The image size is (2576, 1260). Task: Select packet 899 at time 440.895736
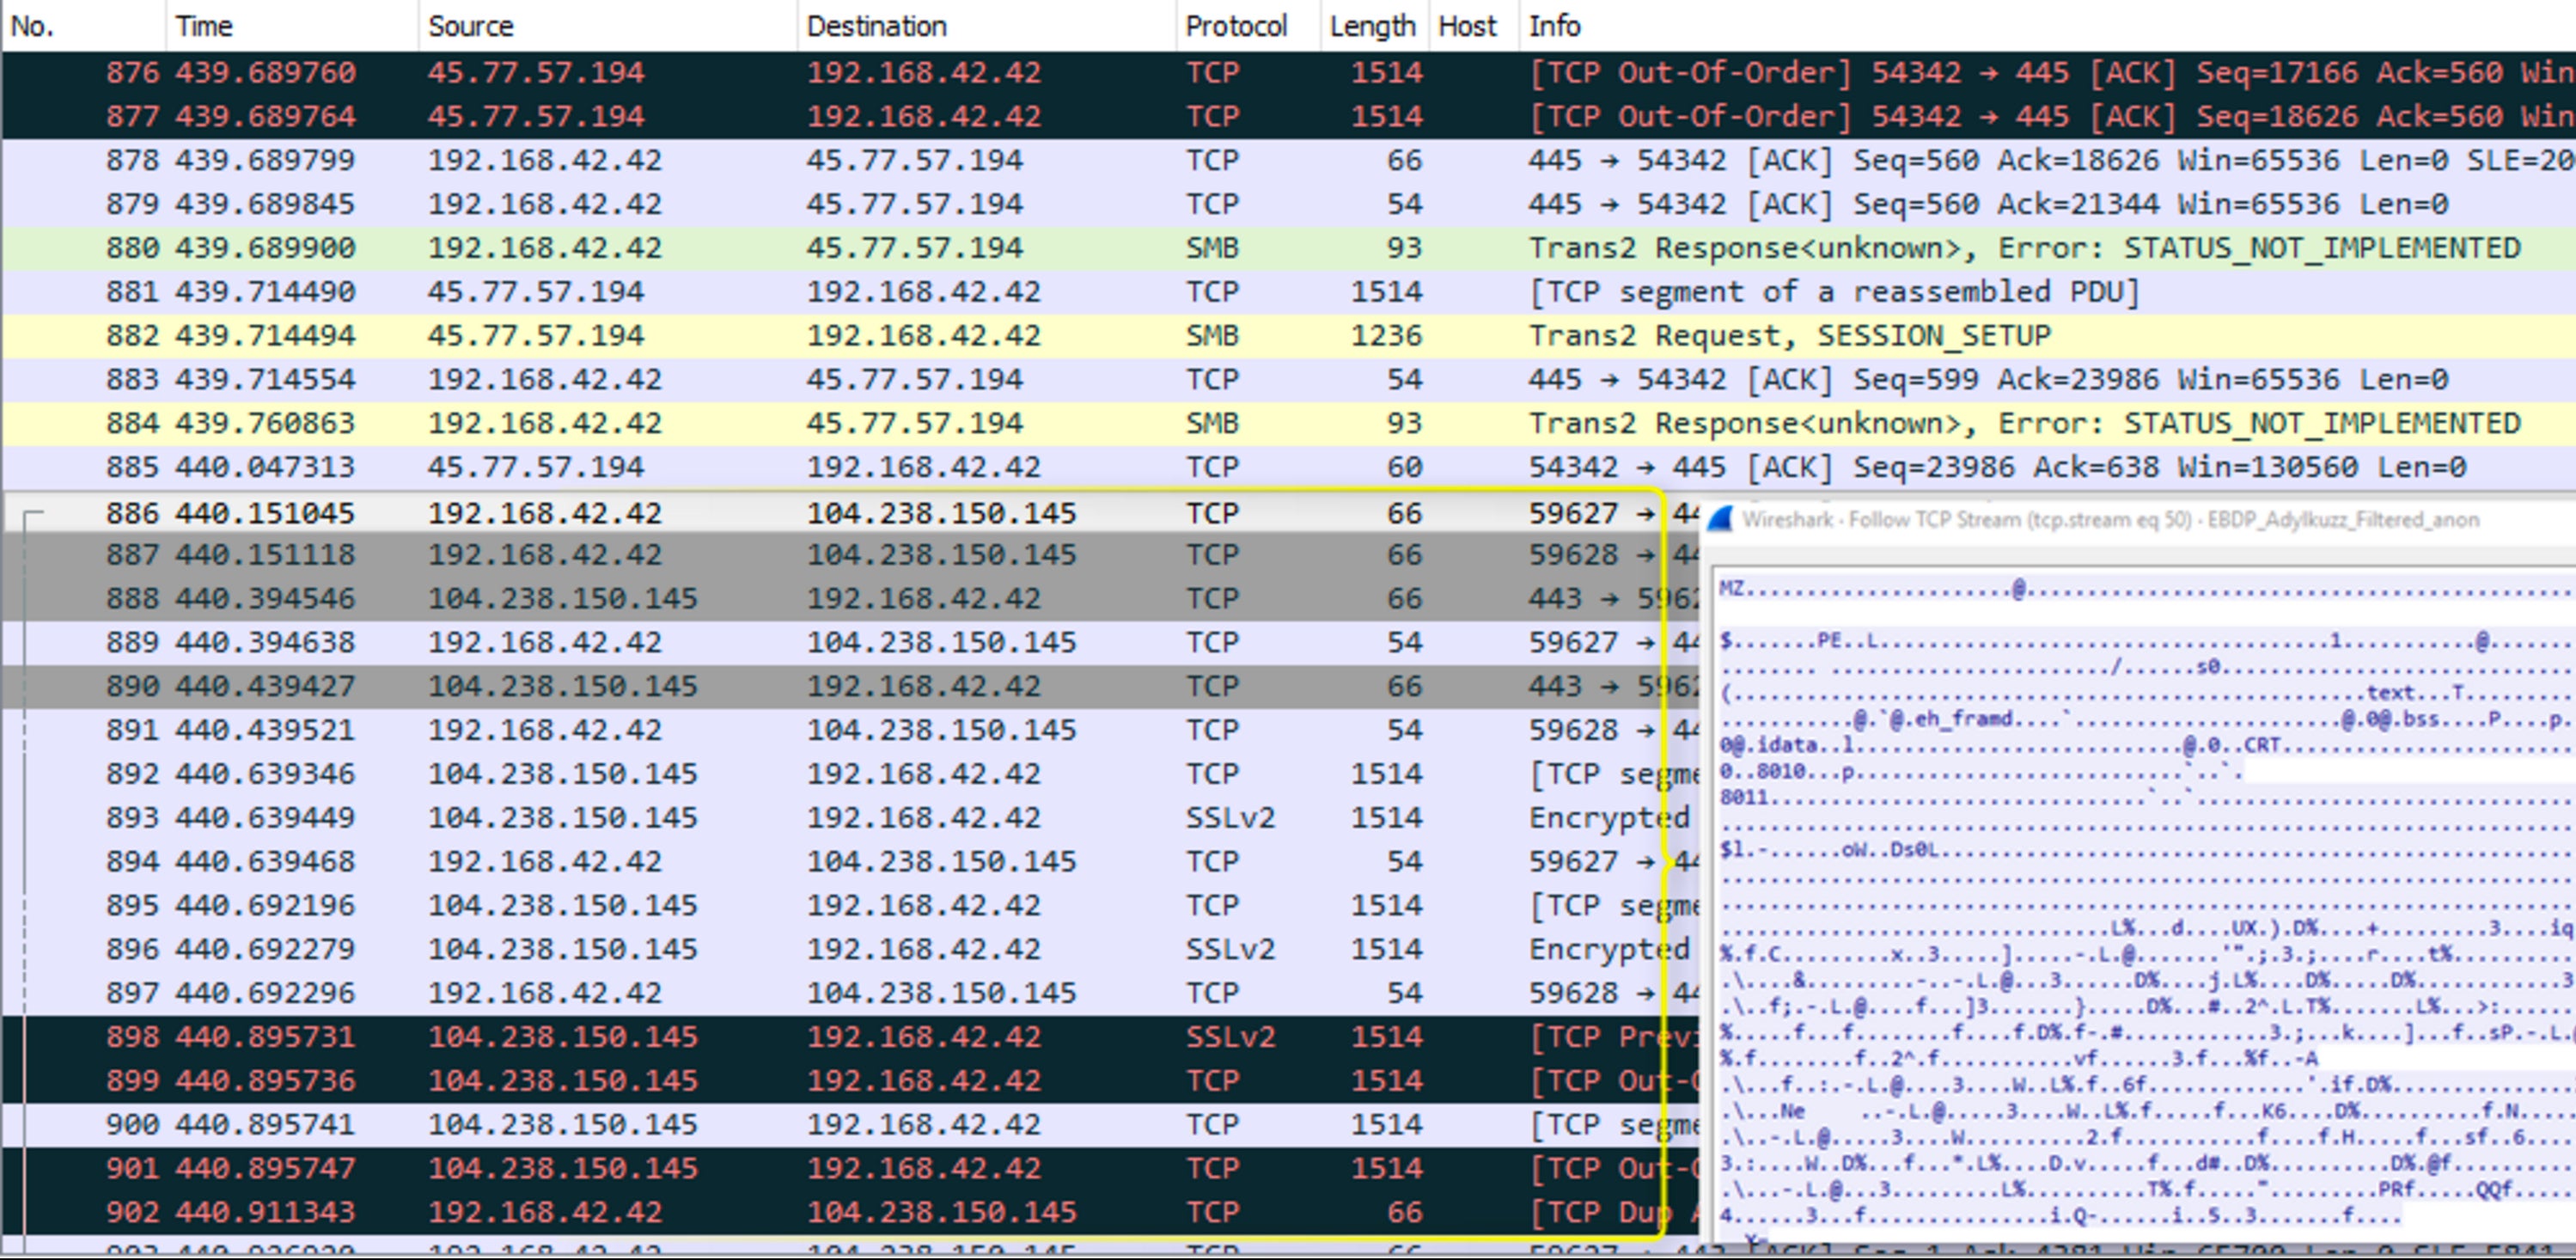[x=850, y=1082]
